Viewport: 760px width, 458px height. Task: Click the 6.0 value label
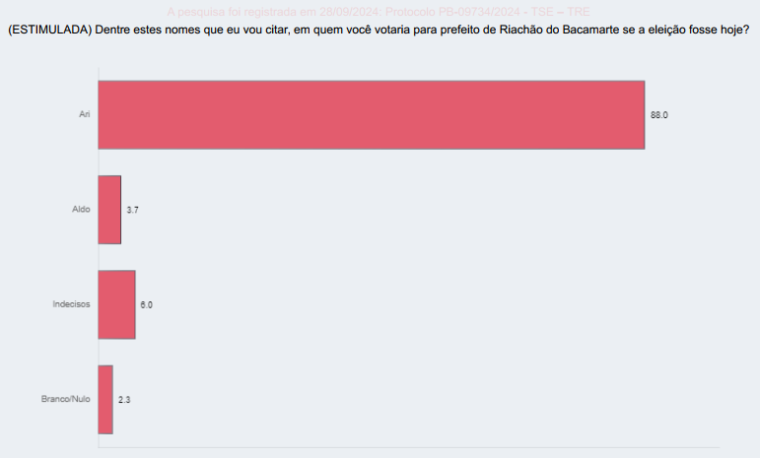point(146,305)
